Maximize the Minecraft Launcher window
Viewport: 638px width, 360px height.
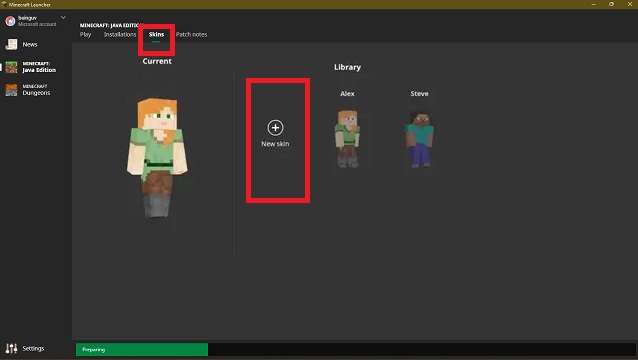click(611, 4)
